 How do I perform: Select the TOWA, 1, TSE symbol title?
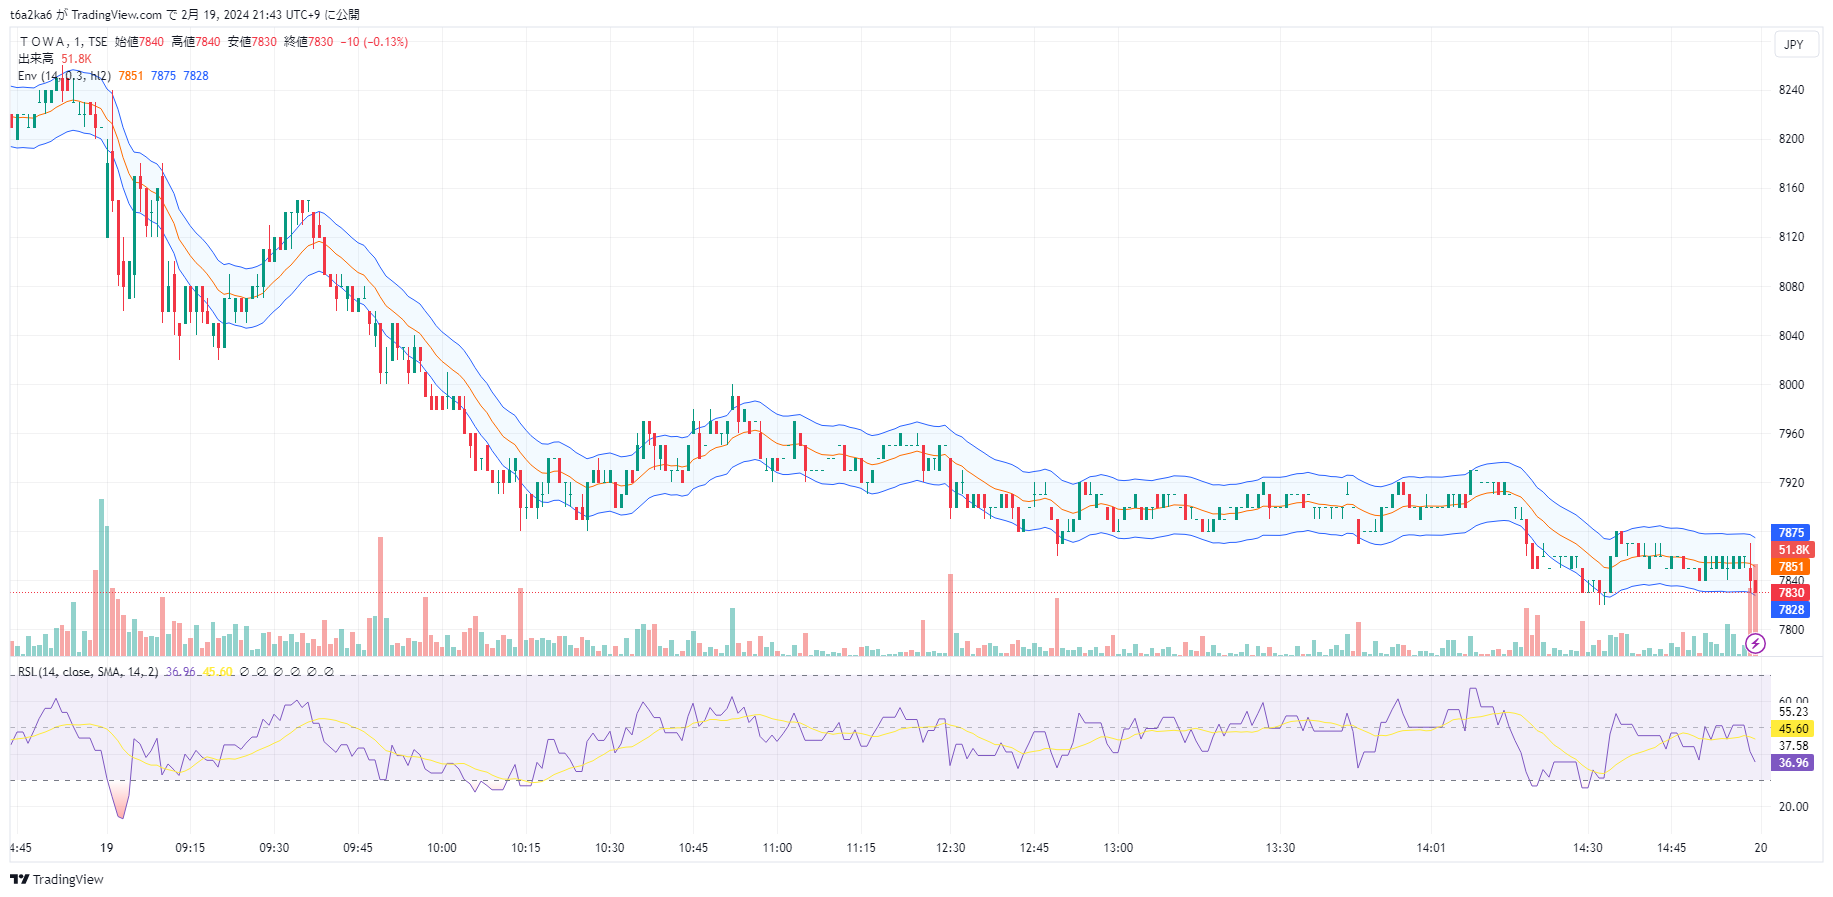click(x=63, y=42)
